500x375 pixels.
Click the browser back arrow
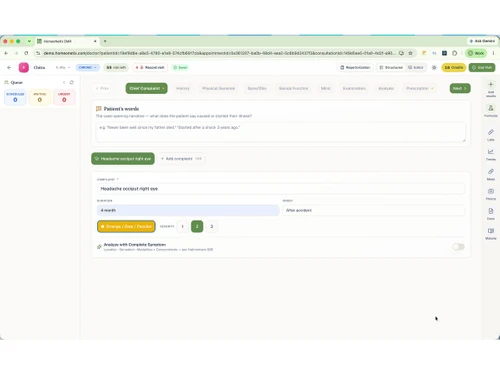click(6, 53)
